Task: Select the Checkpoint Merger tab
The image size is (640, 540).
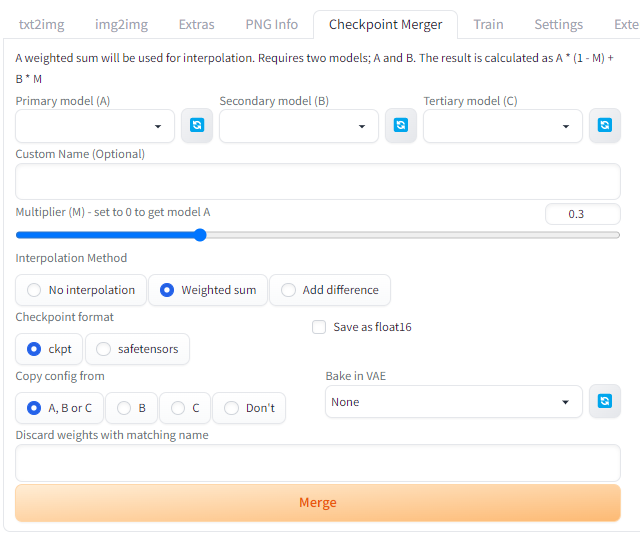Action: [385, 24]
